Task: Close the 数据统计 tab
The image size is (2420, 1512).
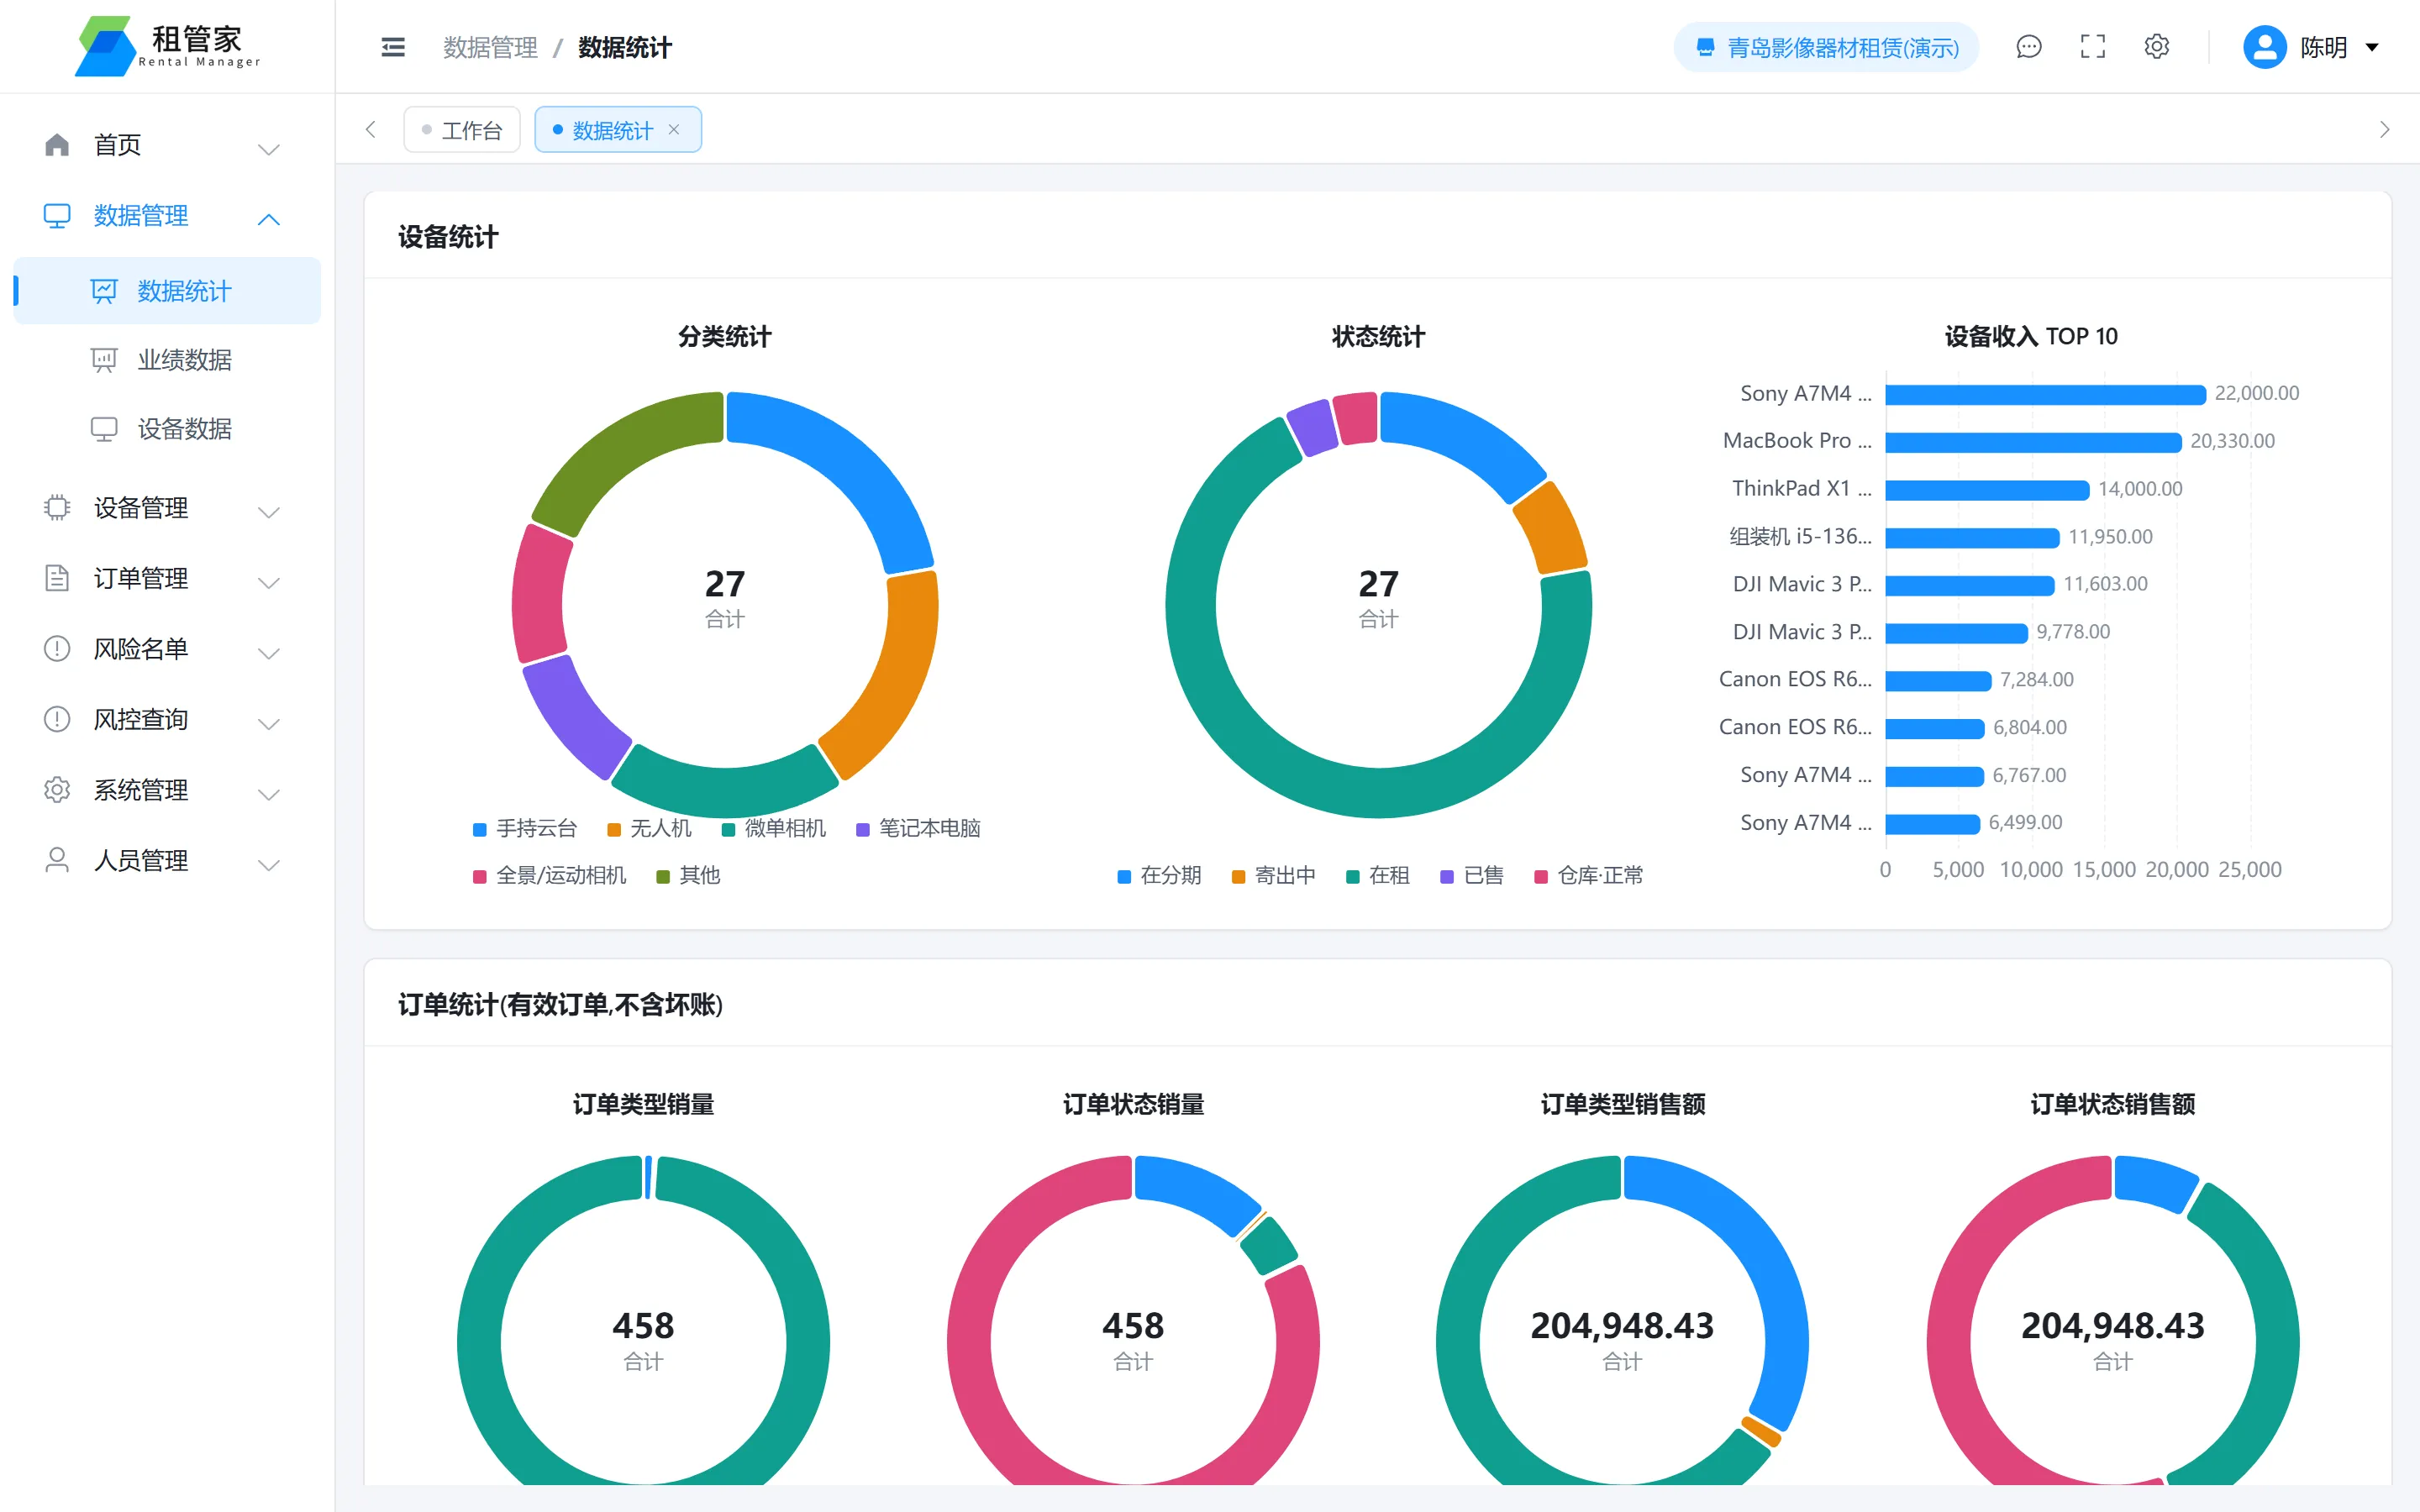Action: tap(674, 129)
